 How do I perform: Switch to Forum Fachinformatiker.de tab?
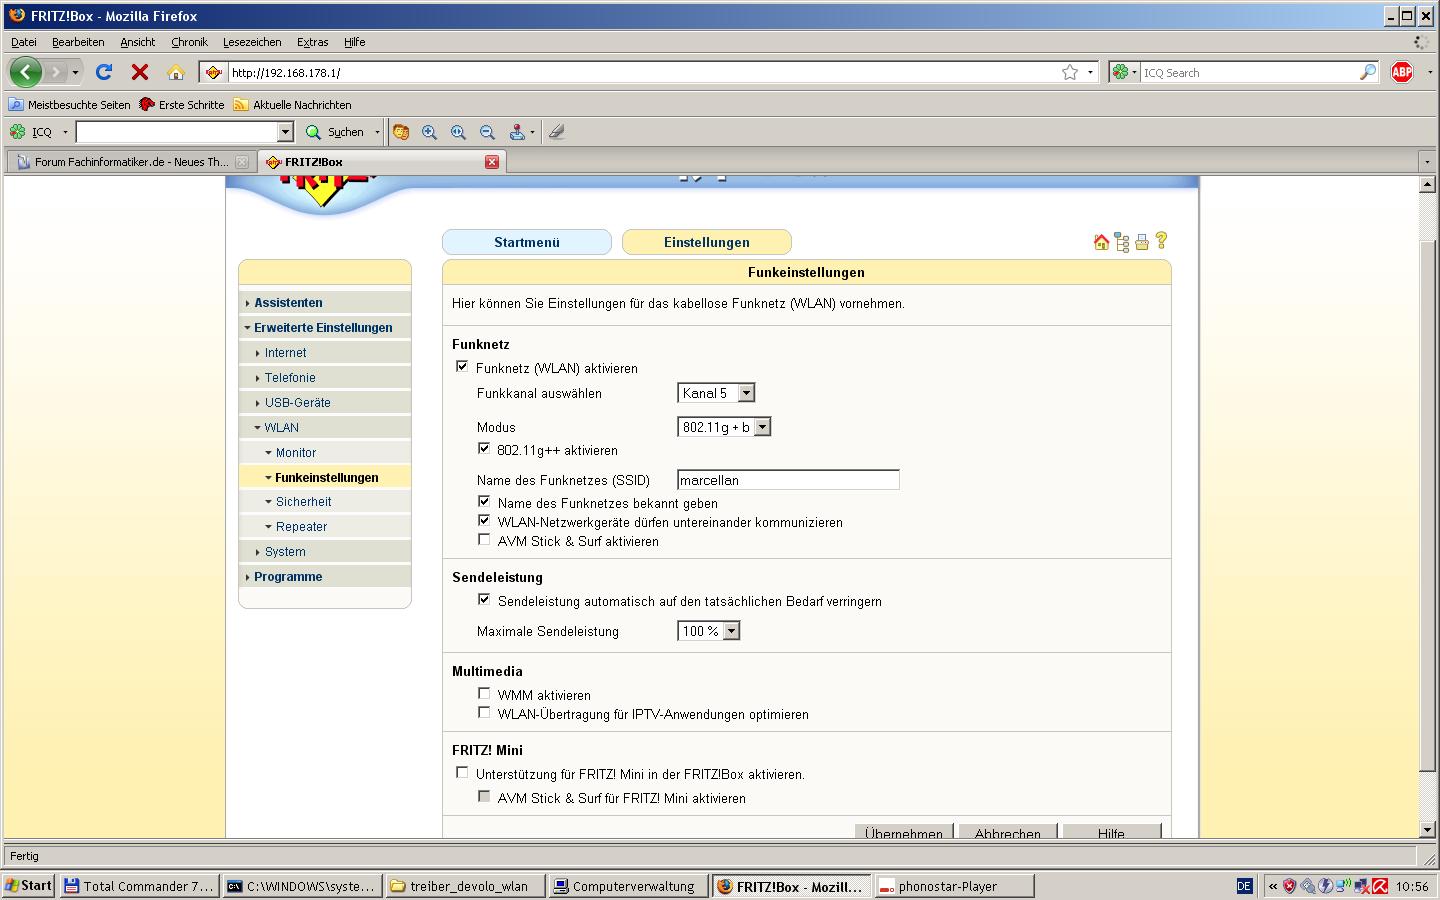131,162
